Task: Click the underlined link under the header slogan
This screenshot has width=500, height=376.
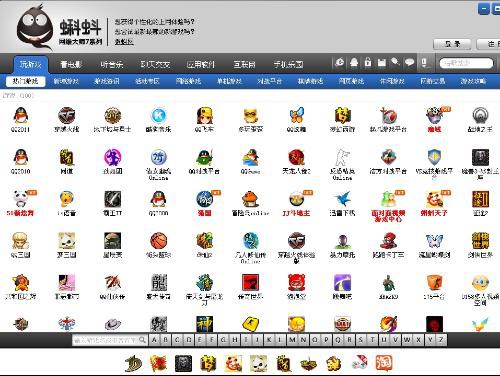Action: click(124, 42)
